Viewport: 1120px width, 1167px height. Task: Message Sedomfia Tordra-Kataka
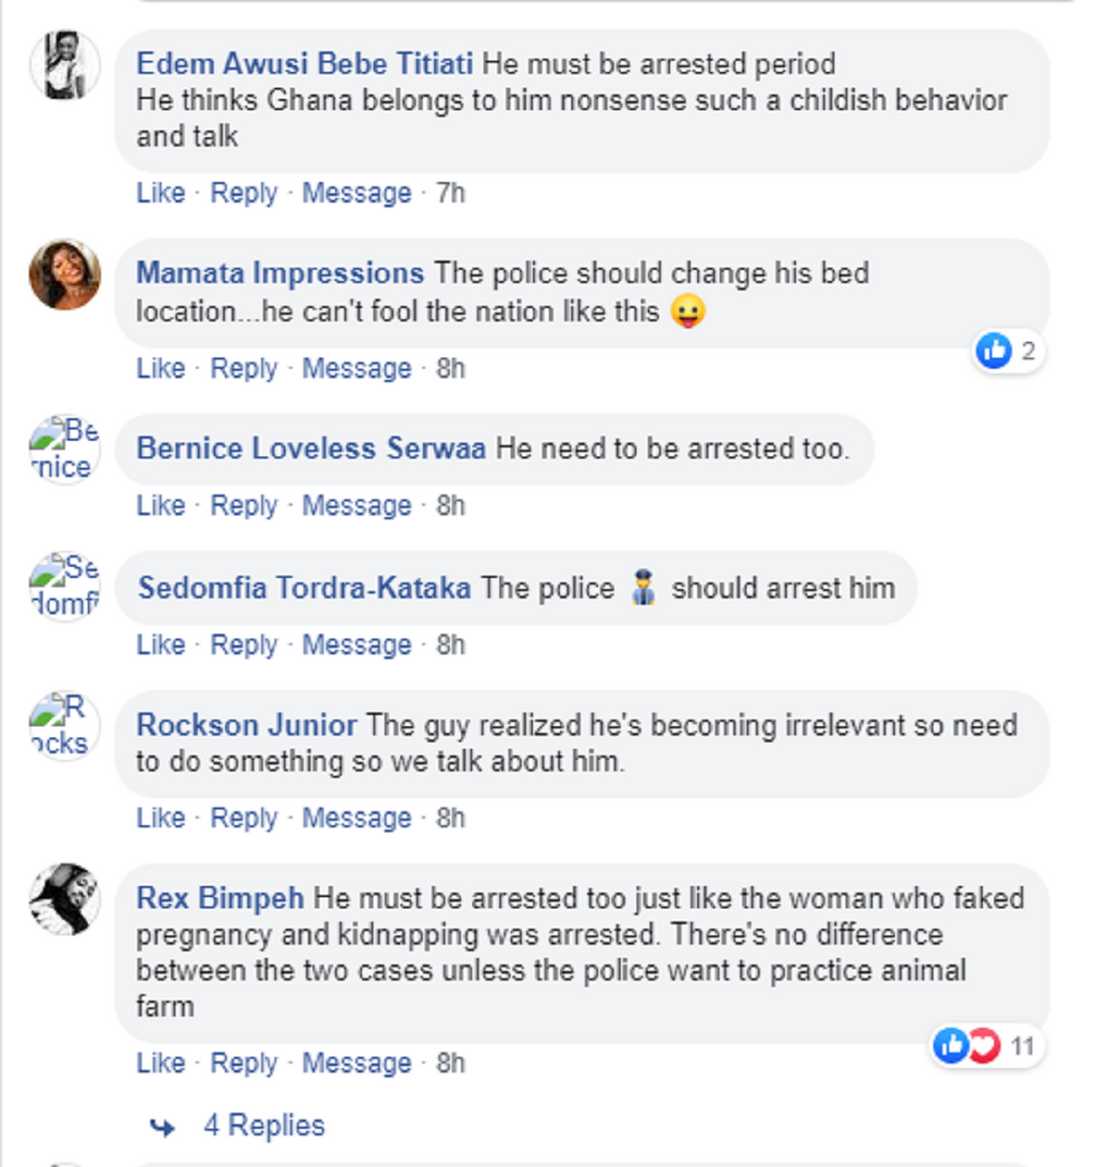(357, 645)
